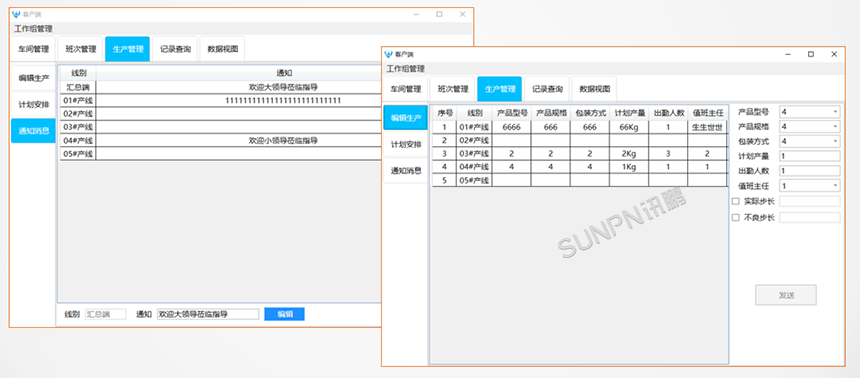Select 通知消息 sidebar item in back window

coord(33,131)
